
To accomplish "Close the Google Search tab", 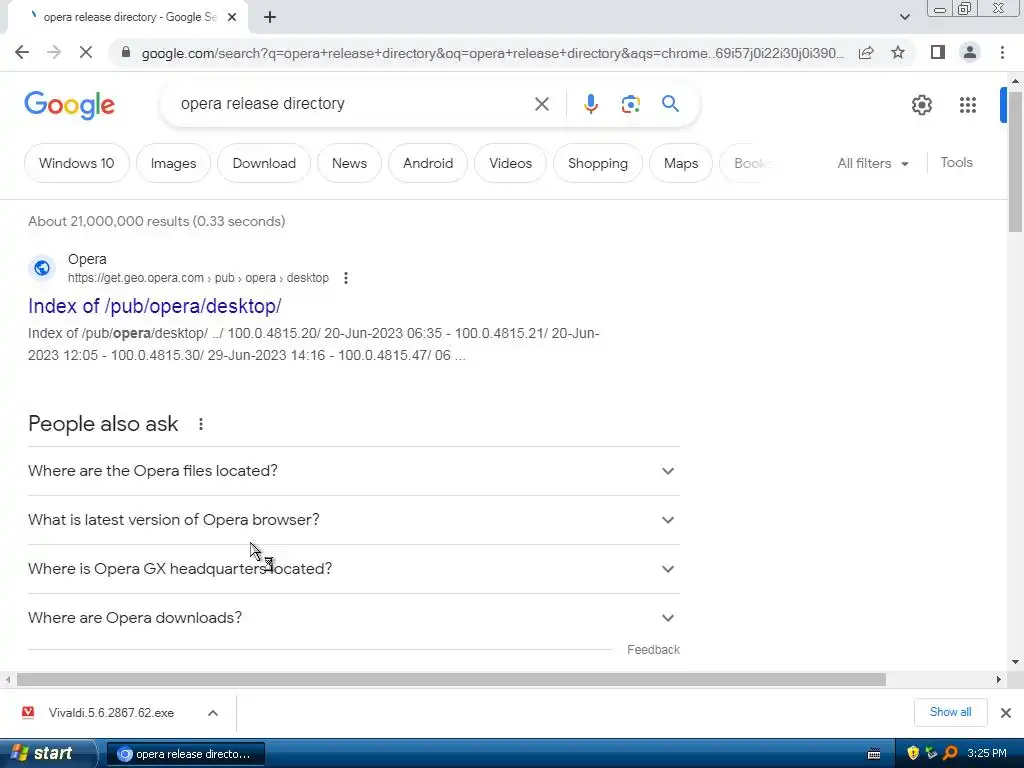I will pos(232,17).
